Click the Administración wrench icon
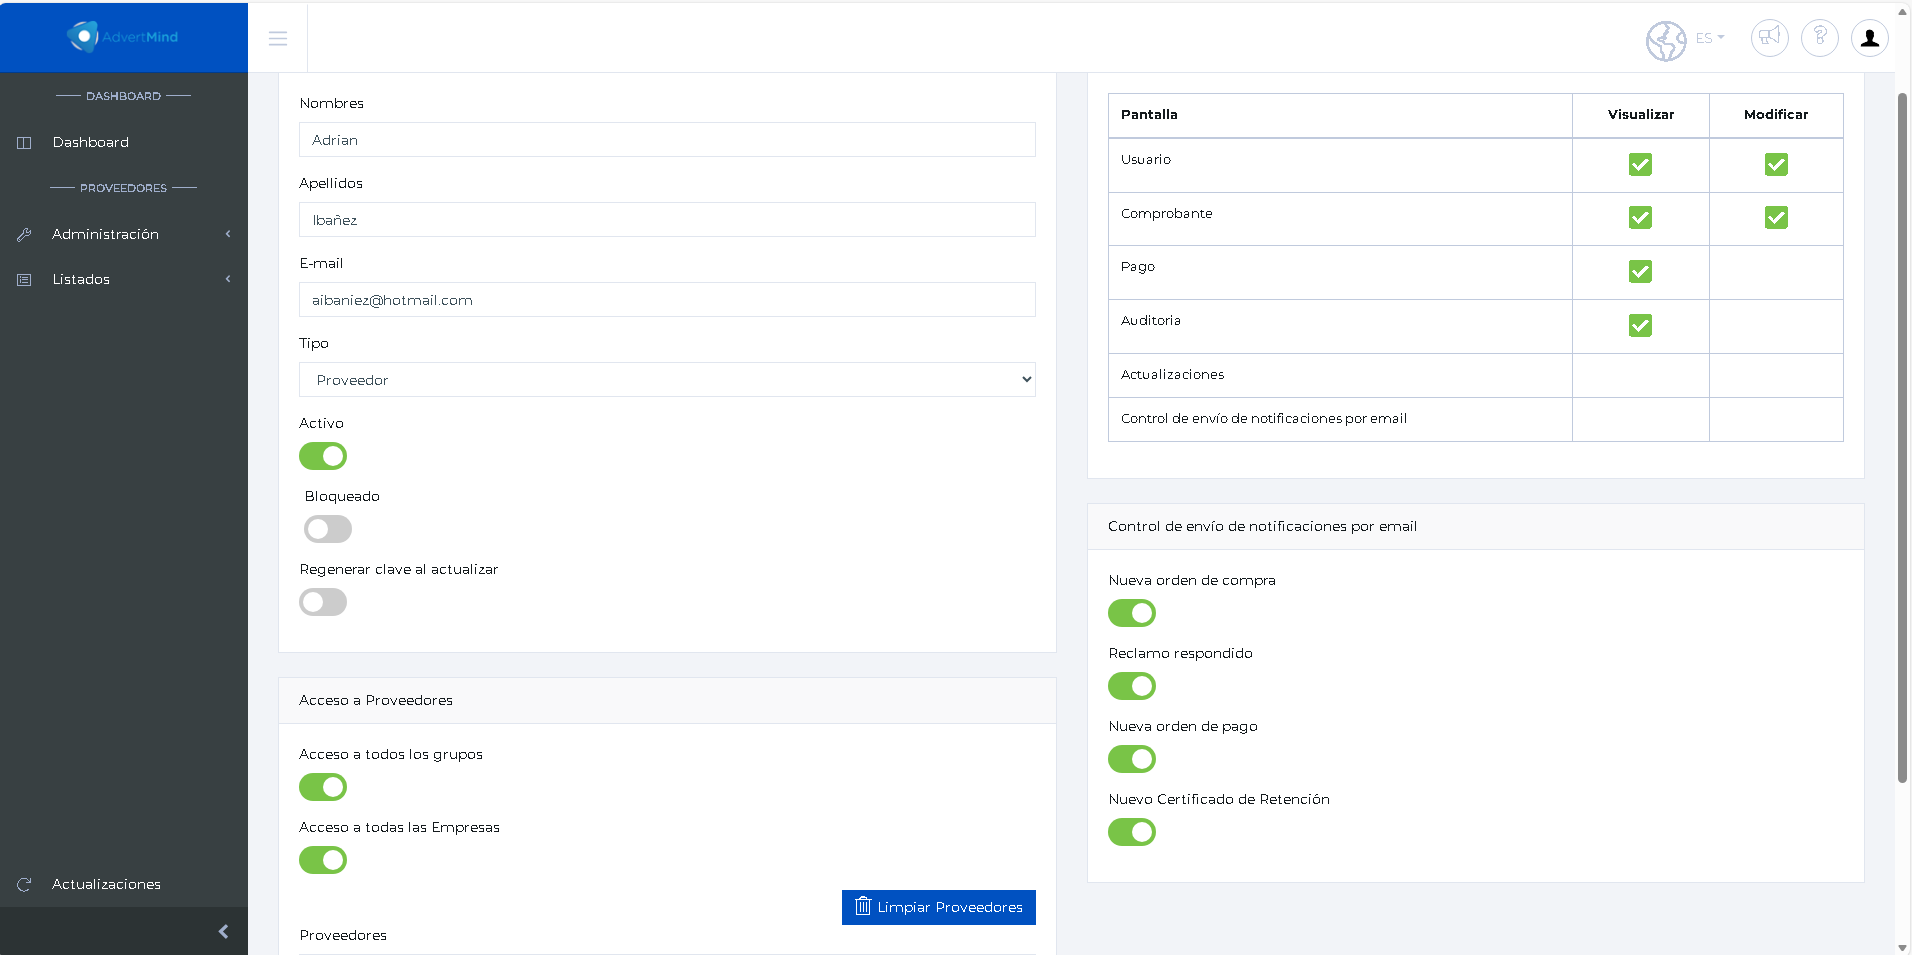Image resolution: width=1912 pixels, height=955 pixels. pyautogui.click(x=24, y=235)
